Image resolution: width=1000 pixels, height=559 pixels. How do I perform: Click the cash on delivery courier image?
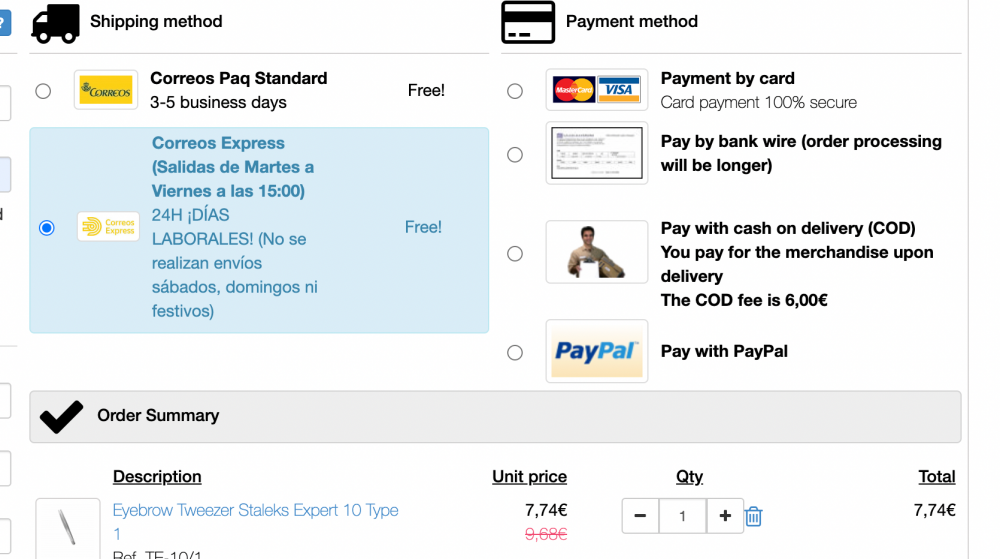click(596, 252)
